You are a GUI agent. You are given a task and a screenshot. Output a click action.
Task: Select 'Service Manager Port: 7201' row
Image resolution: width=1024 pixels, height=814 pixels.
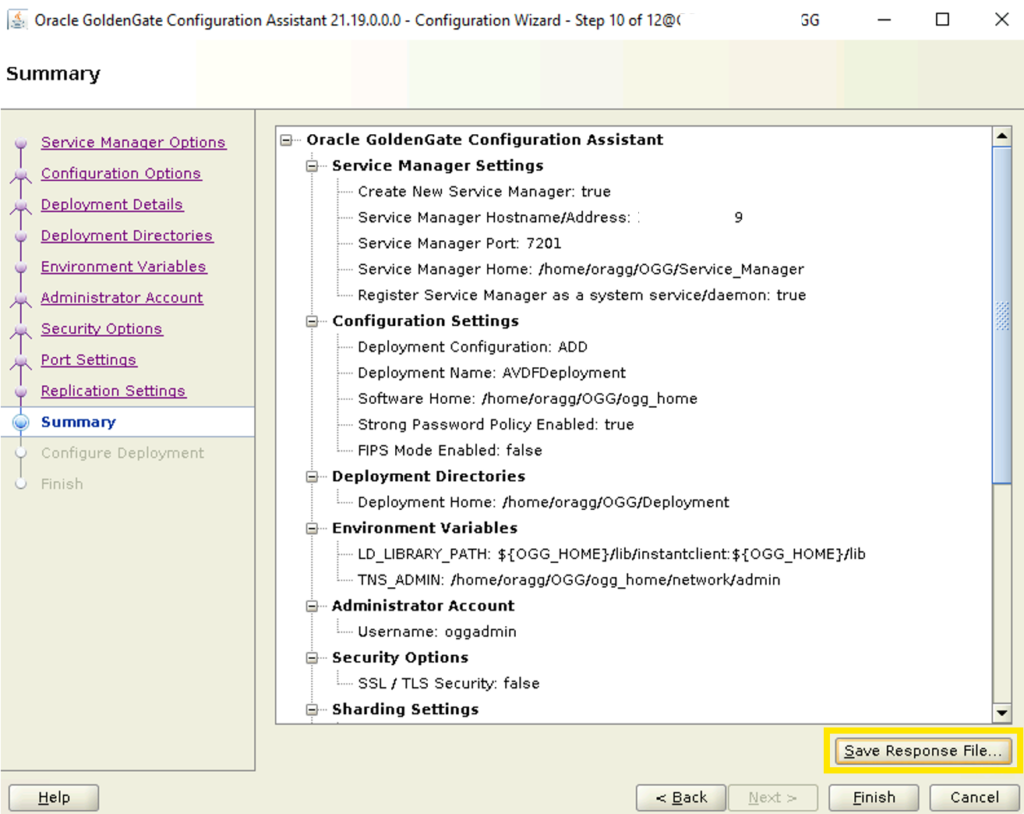click(x=459, y=244)
